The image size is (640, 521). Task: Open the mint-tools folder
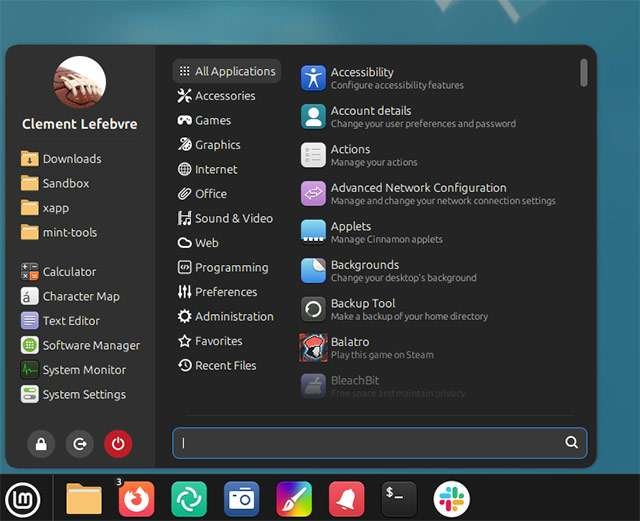click(x=59, y=232)
